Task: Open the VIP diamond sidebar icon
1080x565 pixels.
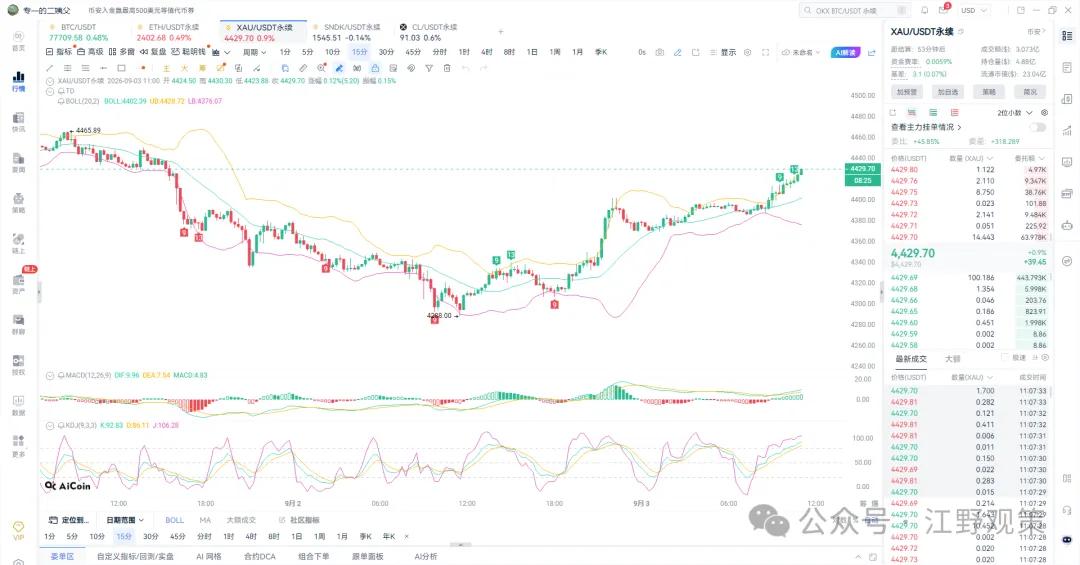Action: click(x=19, y=531)
